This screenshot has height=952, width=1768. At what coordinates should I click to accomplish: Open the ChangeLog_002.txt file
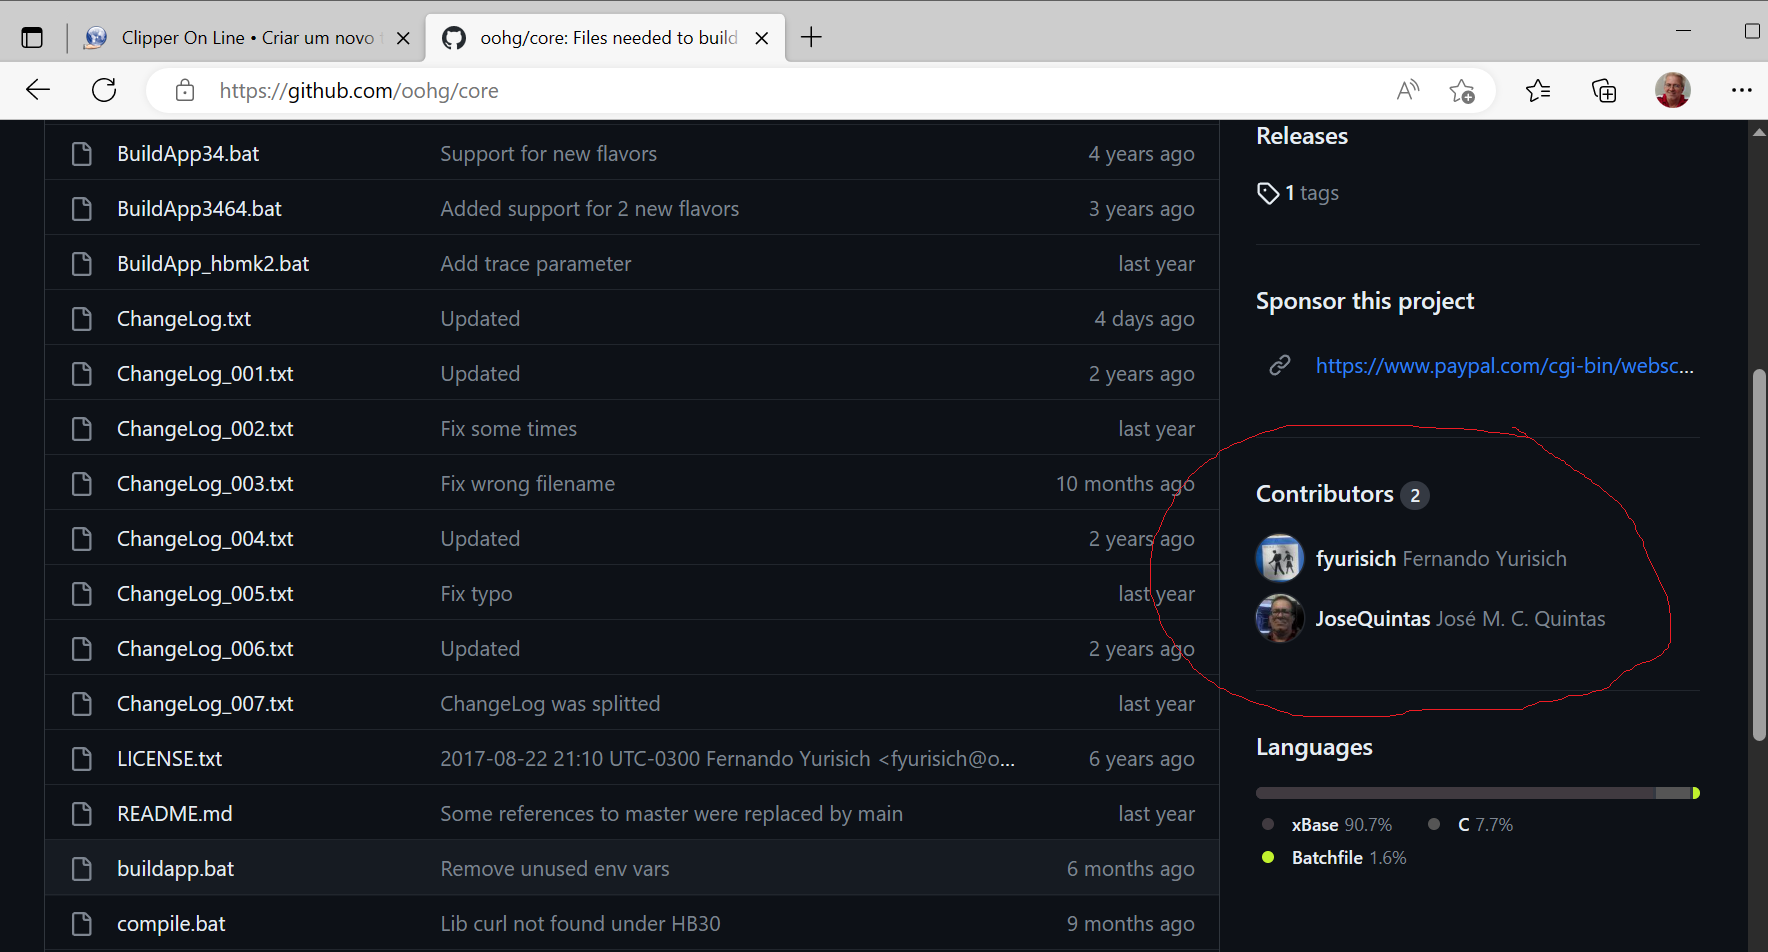tap(205, 429)
